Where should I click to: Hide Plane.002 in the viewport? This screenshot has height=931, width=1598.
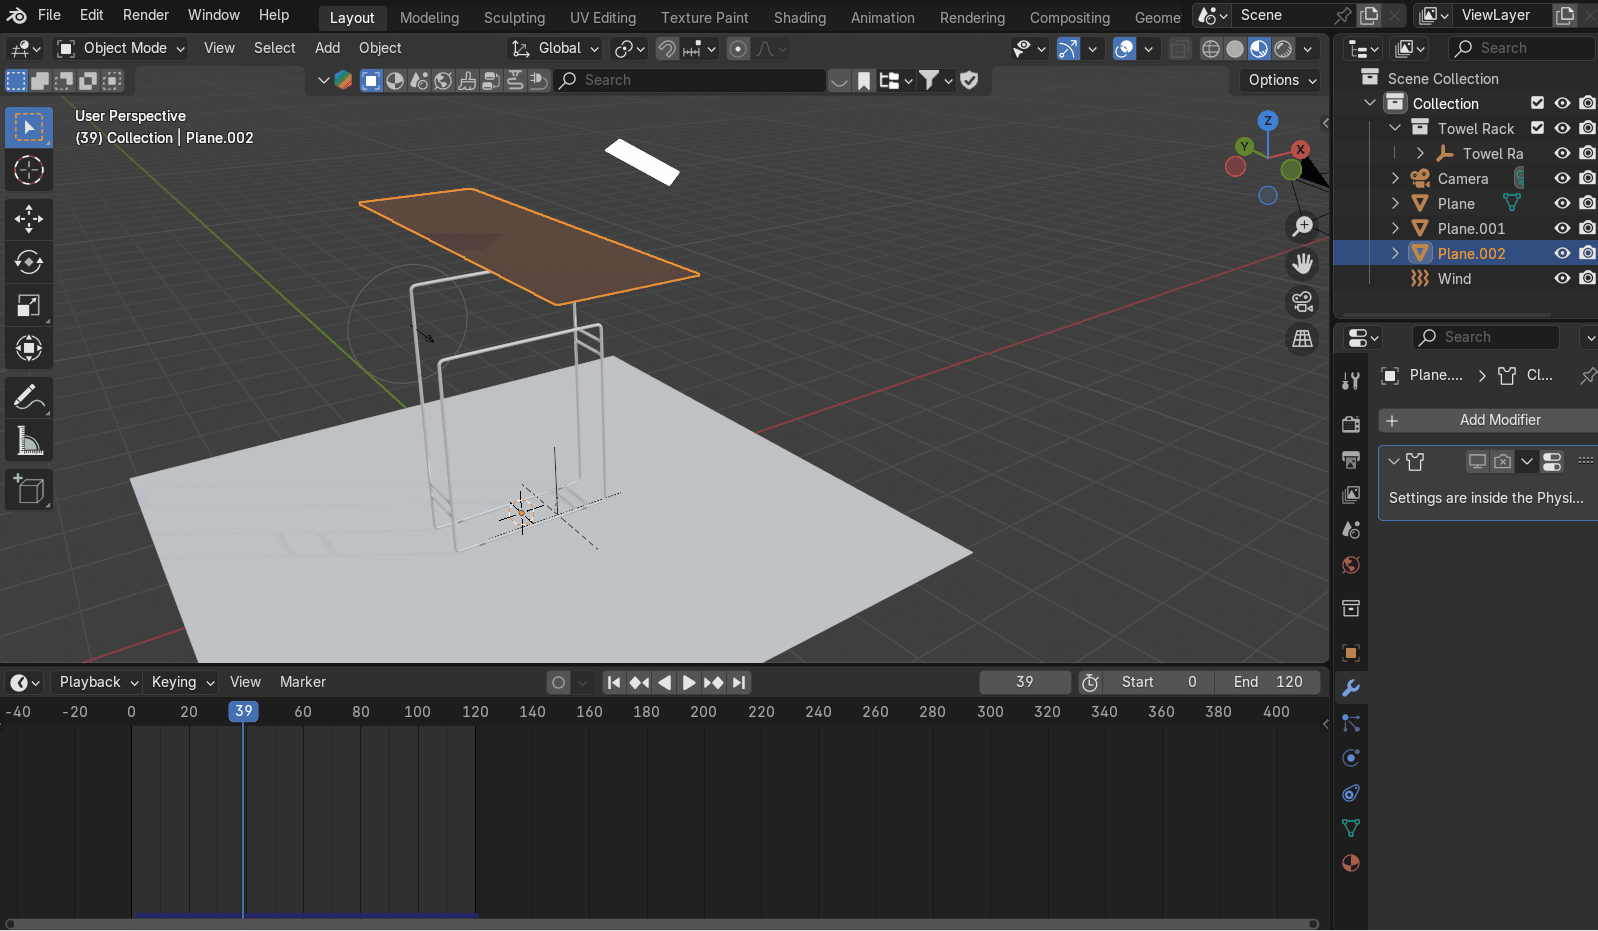pos(1562,253)
